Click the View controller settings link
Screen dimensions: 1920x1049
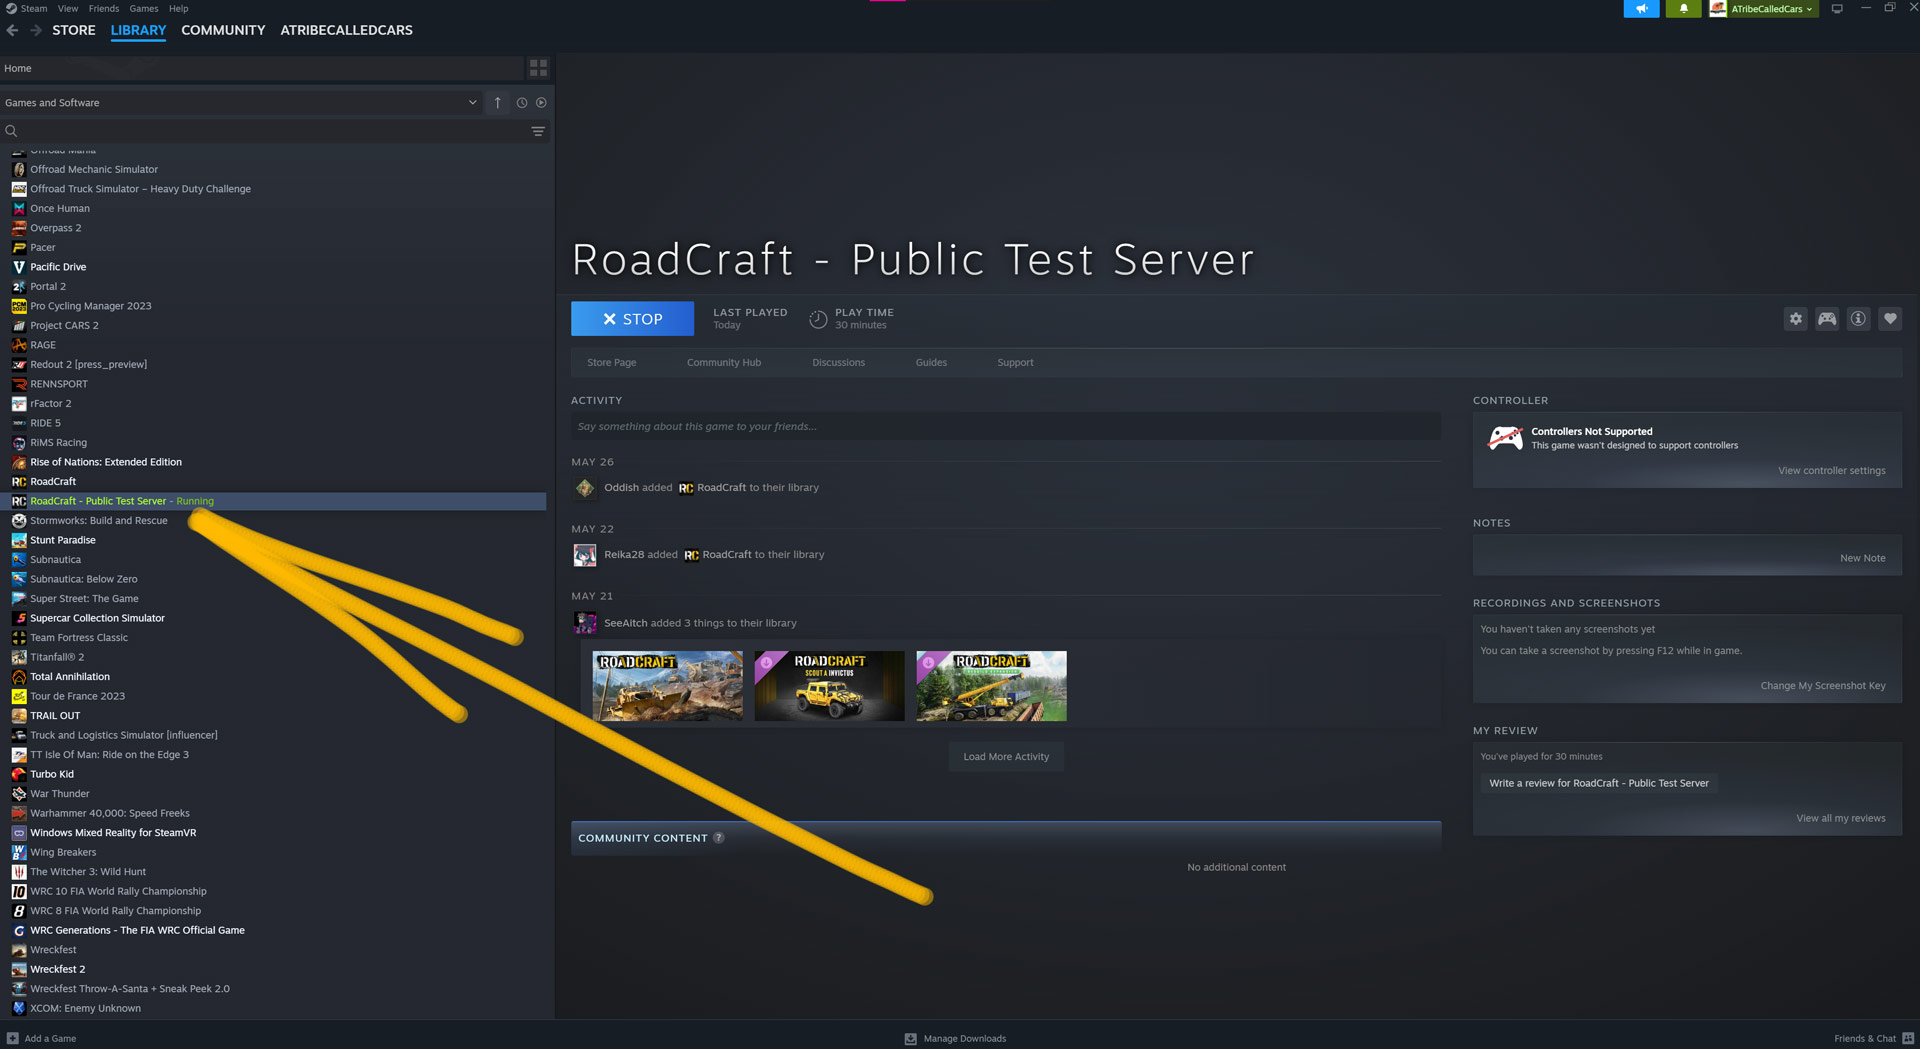[1831, 471]
